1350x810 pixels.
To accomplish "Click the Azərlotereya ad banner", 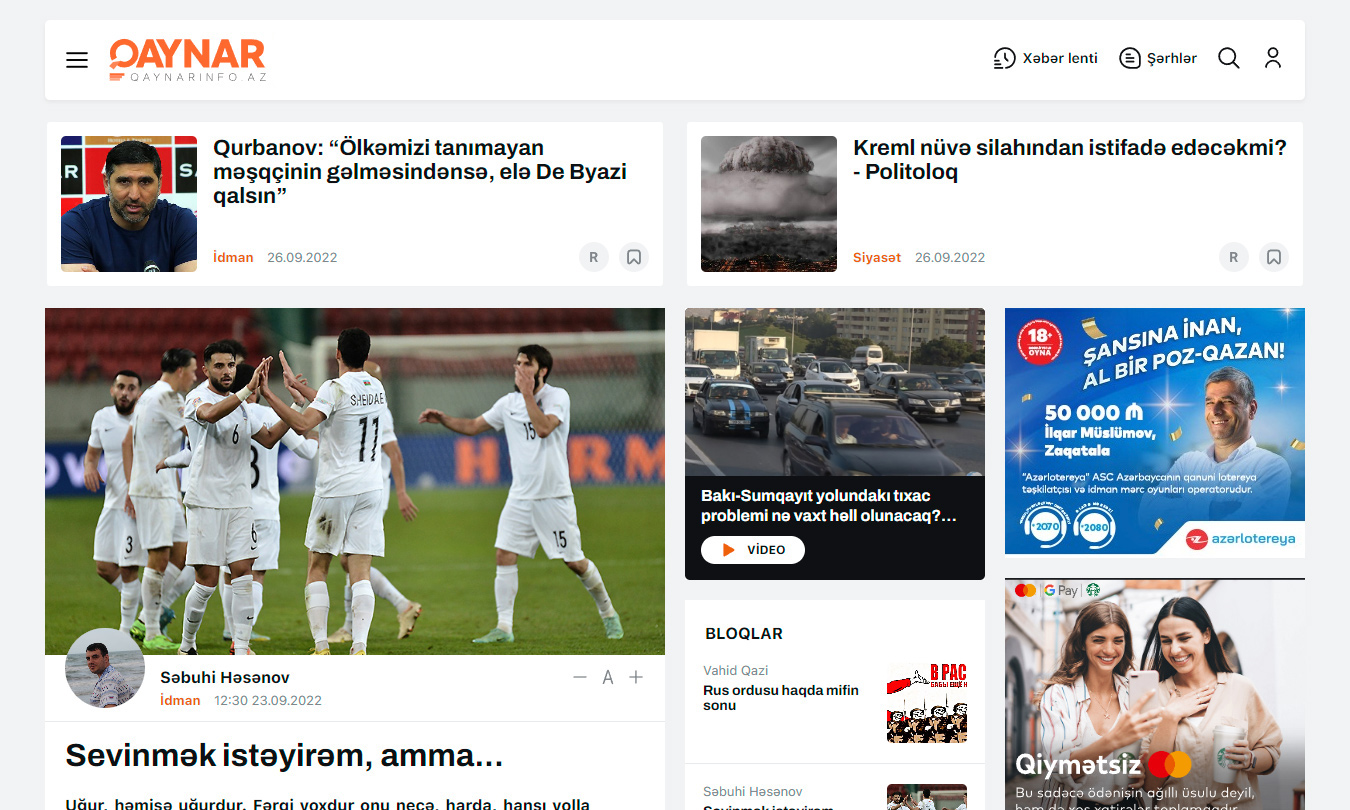I will point(1154,431).
